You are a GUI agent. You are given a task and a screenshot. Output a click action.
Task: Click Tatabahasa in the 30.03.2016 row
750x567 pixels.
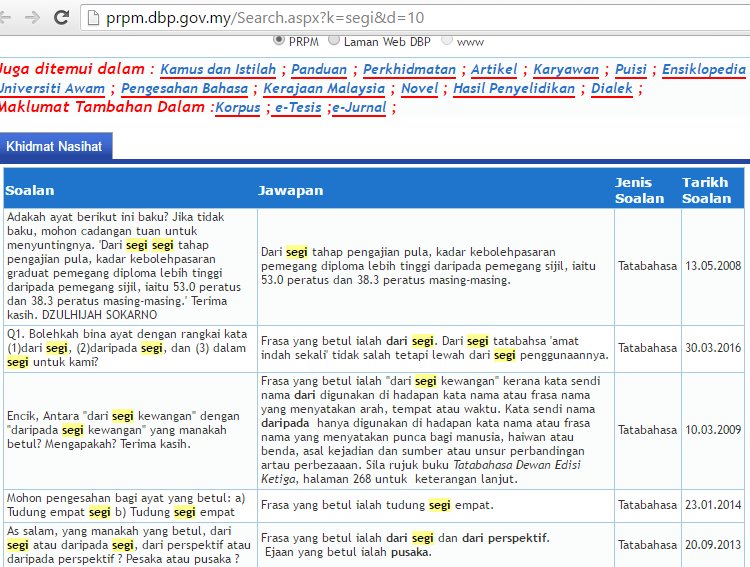(648, 348)
